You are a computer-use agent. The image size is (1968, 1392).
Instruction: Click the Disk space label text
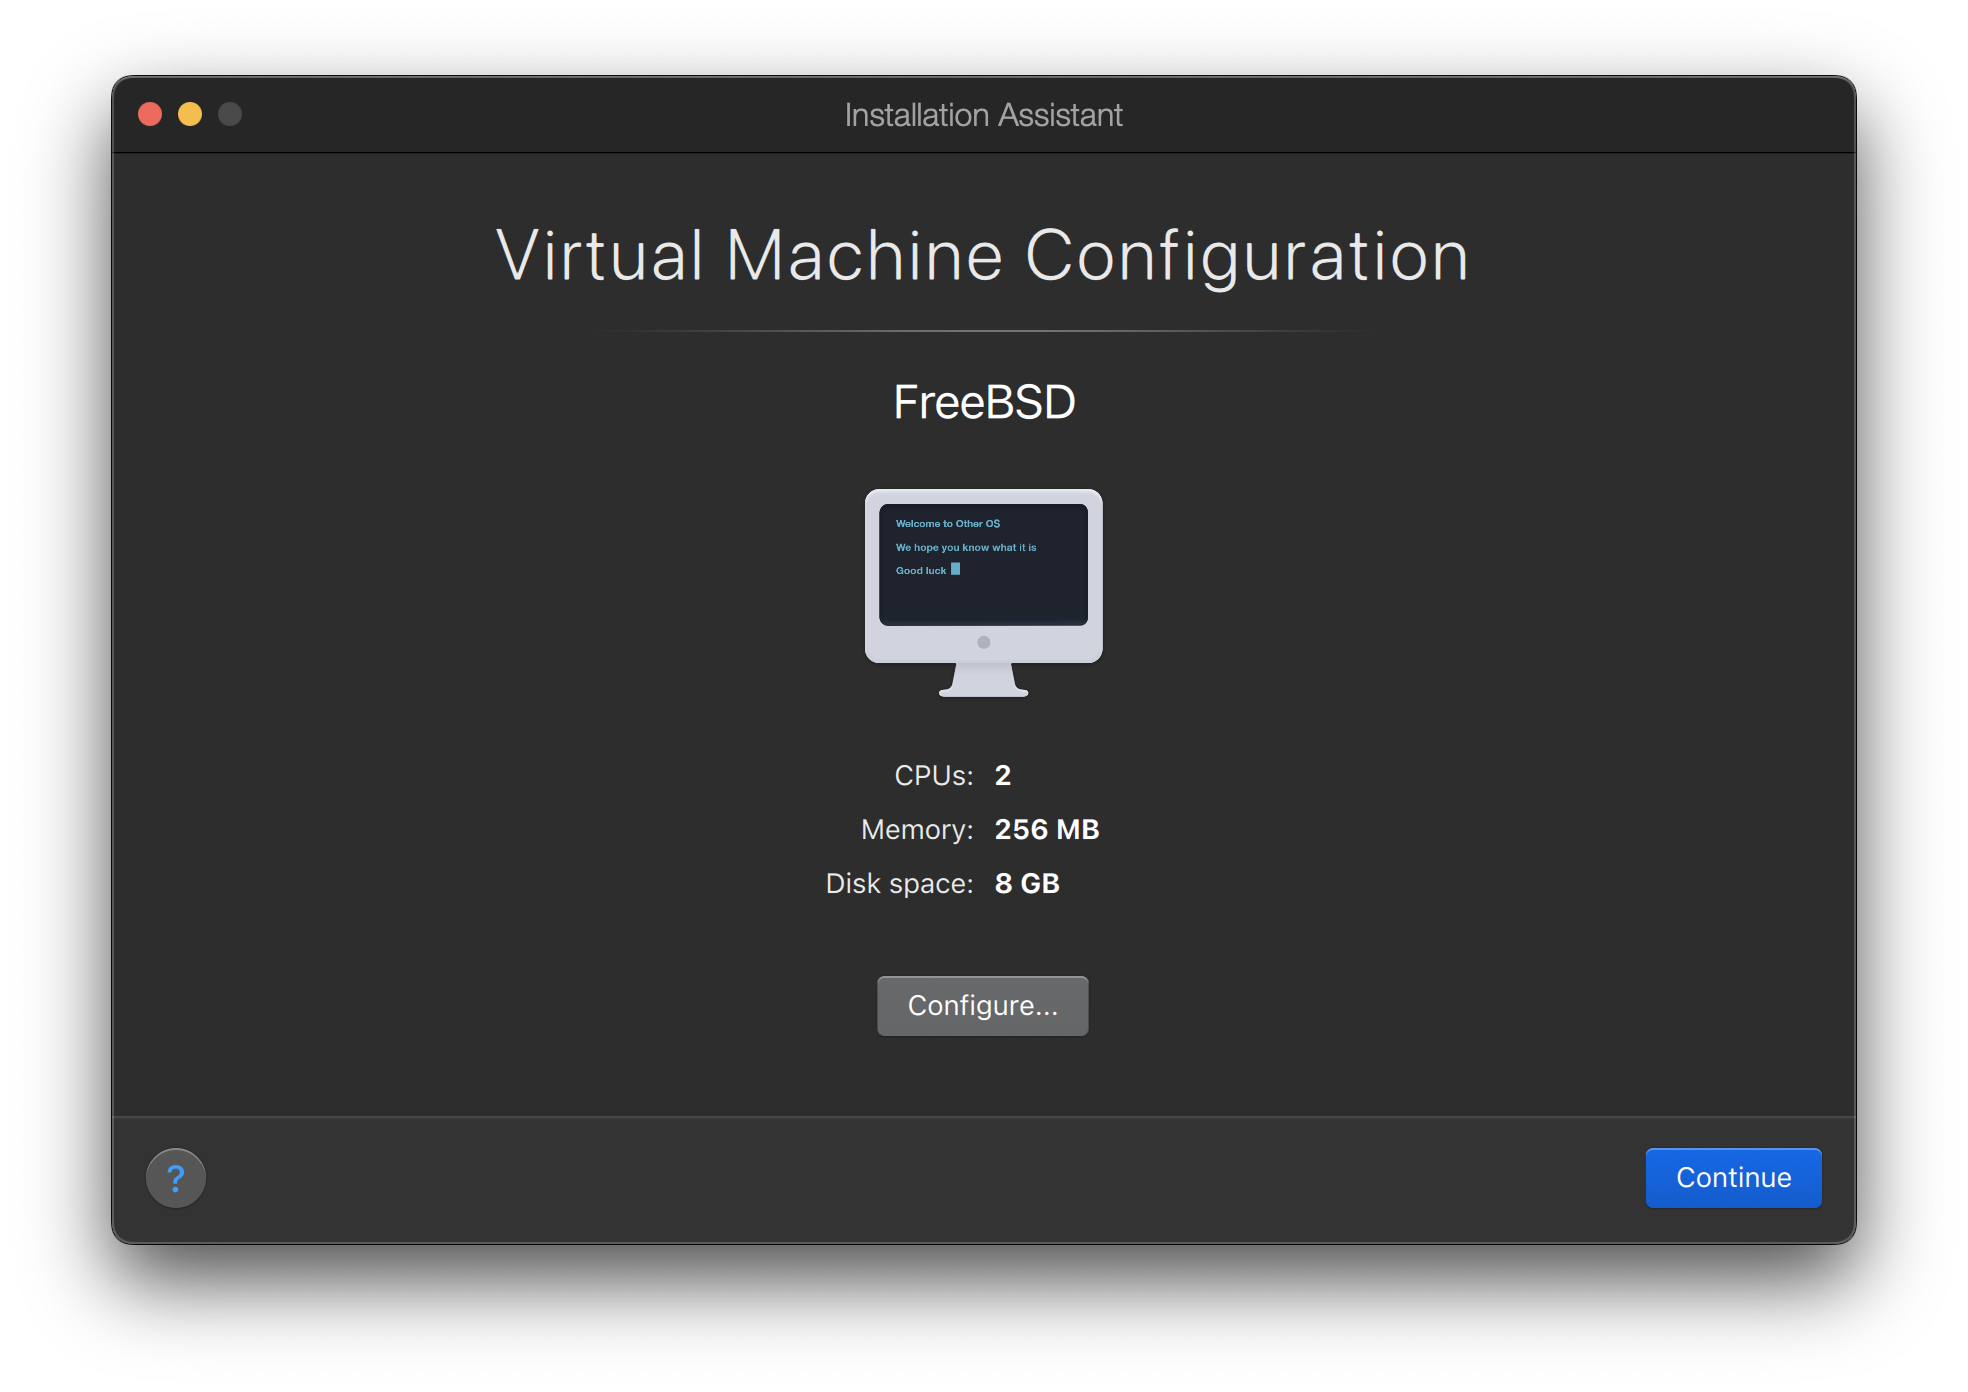point(898,883)
